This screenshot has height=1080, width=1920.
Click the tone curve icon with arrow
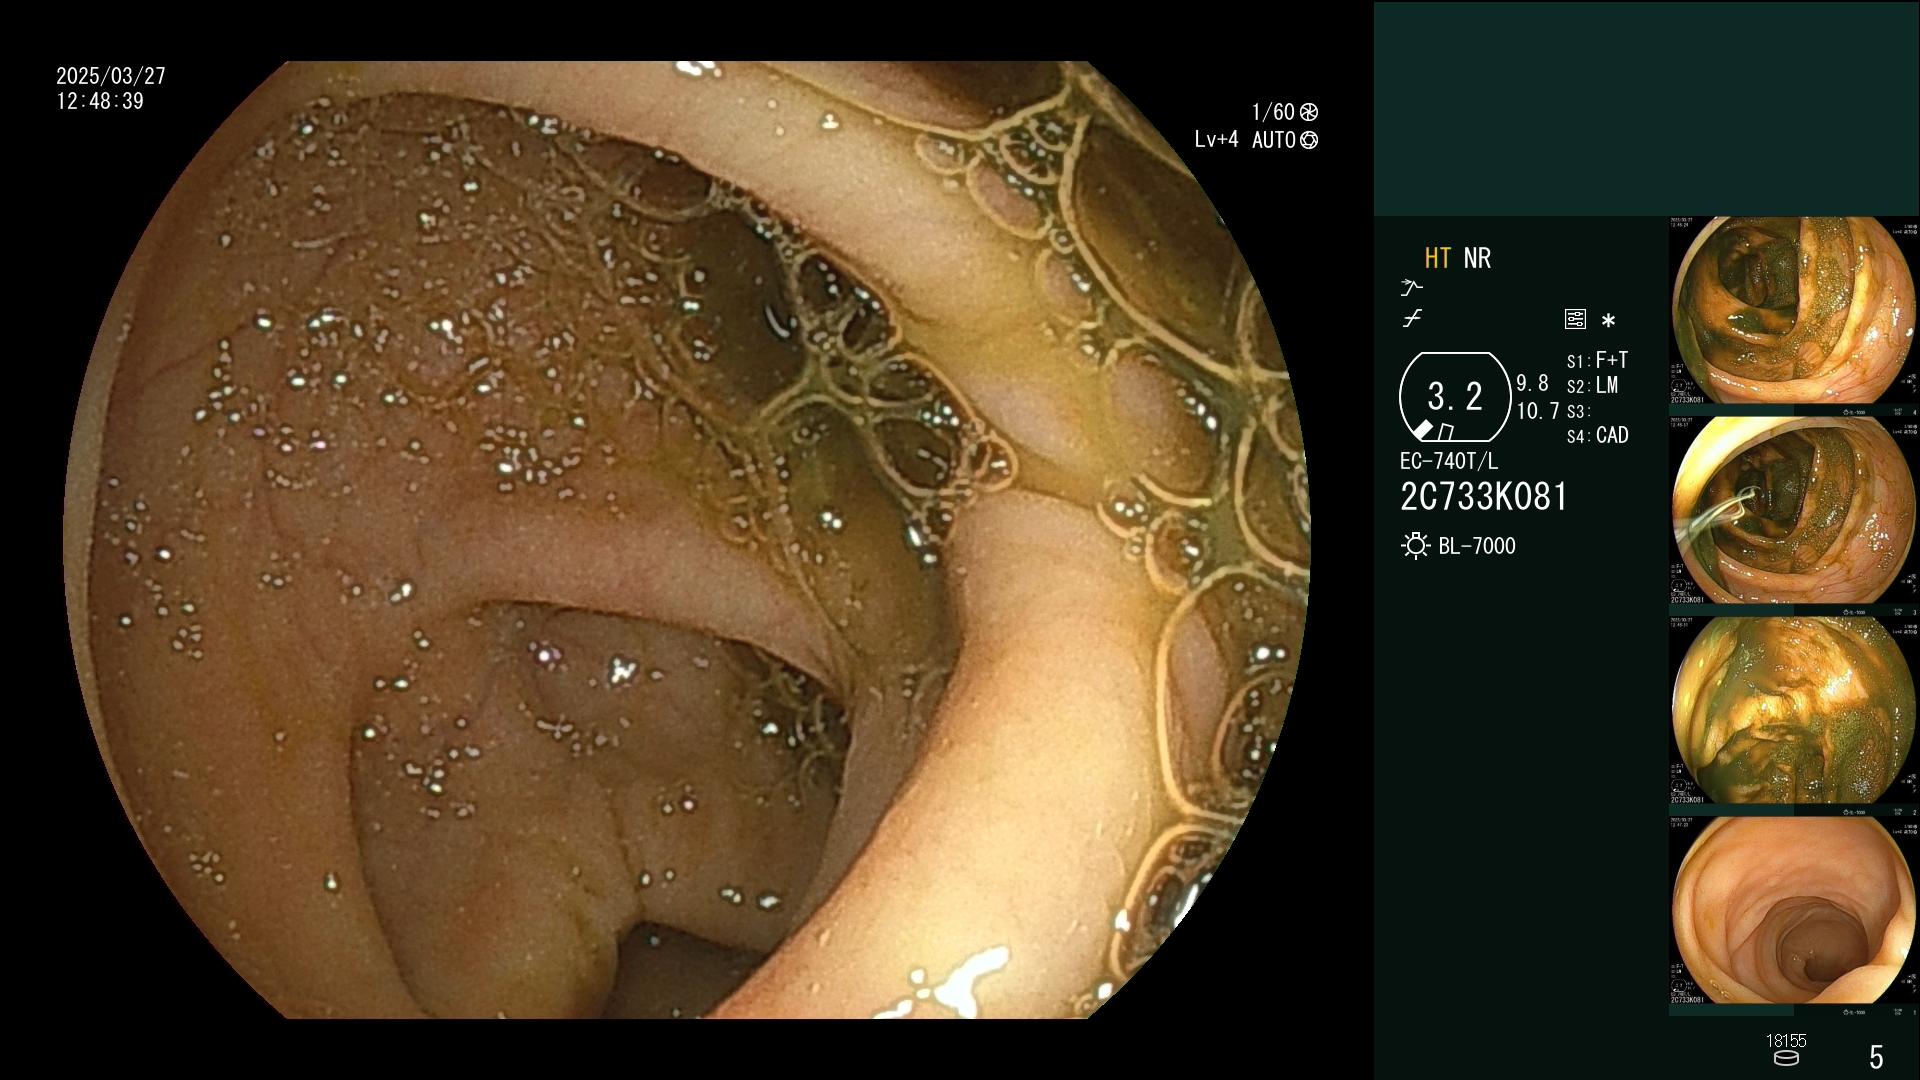[x=1411, y=288]
